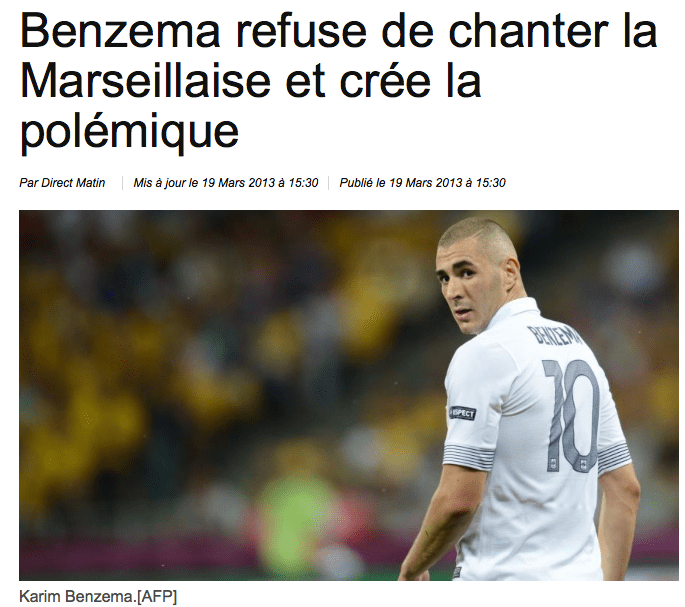Viewport: 685px width, 607px height.
Task: Click the "Karim Benzema." photo caption
Action: (x=78, y=596)
